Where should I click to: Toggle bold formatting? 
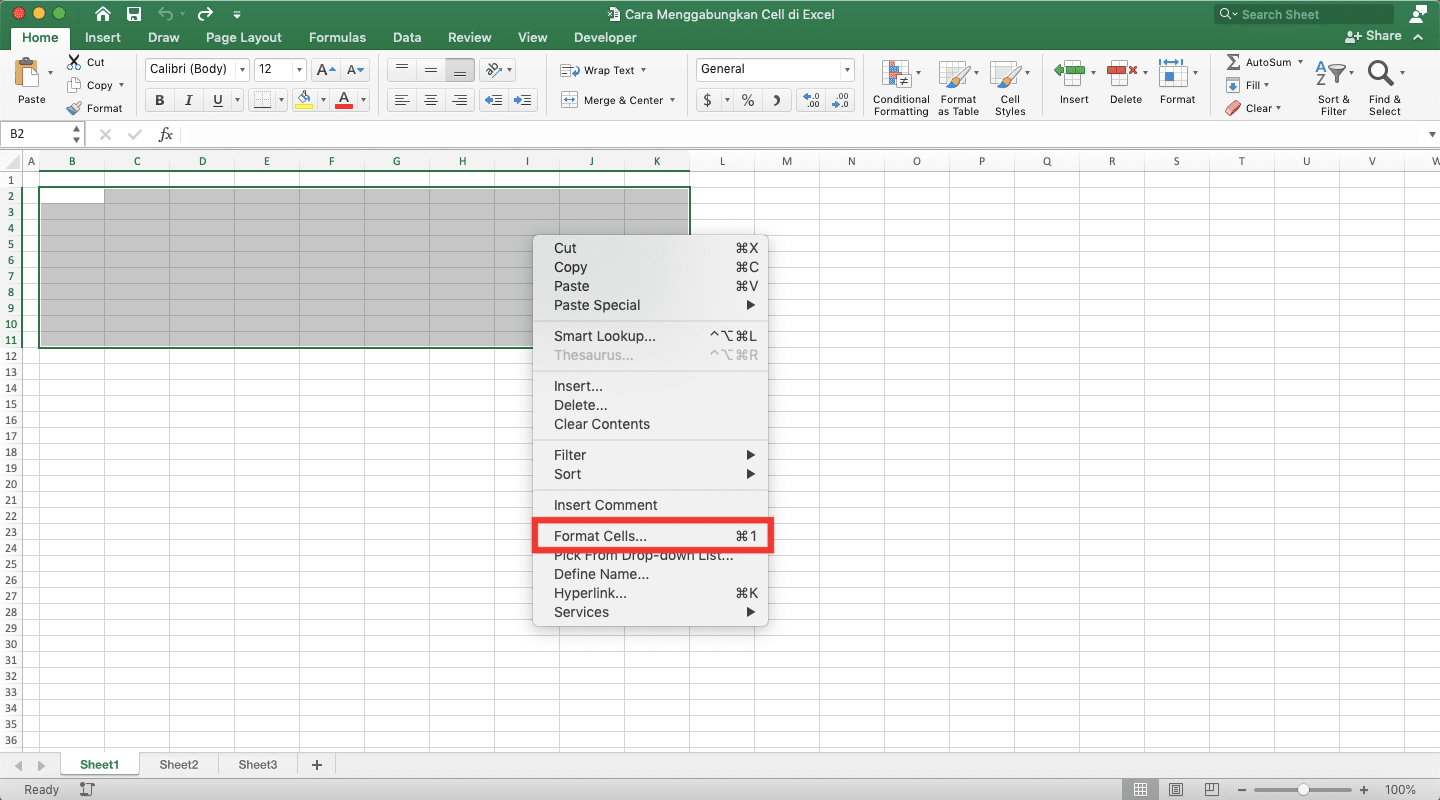(x=159, y=100)
